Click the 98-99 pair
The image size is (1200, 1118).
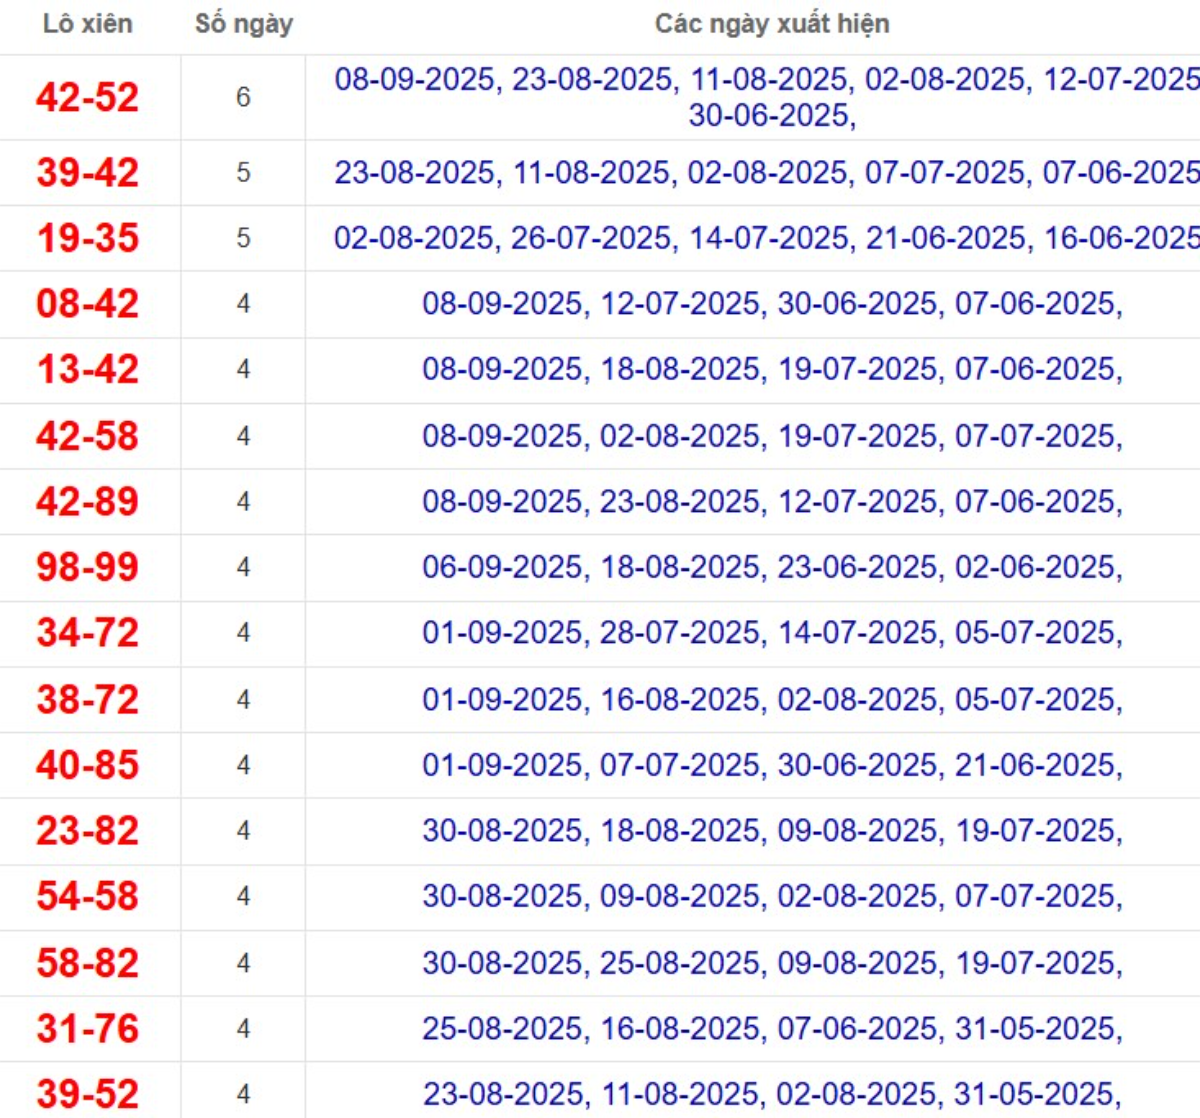pos(88,567)
